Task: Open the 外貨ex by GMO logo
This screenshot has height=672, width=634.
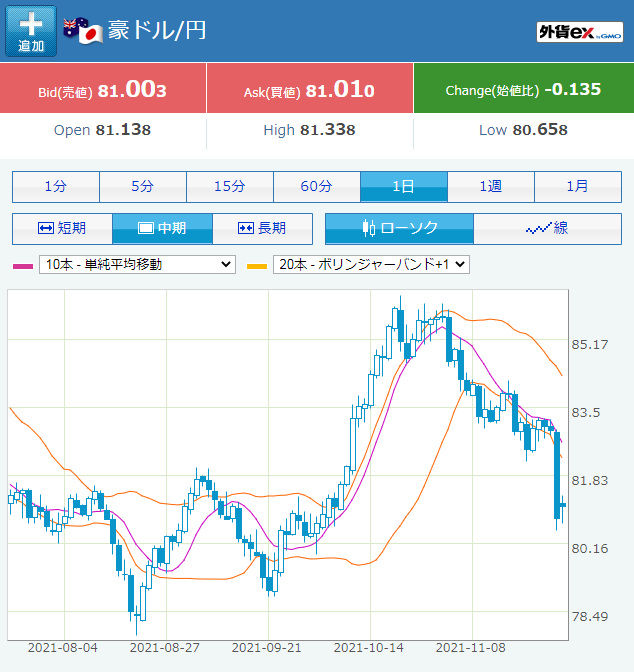Action: pos(580,32)
